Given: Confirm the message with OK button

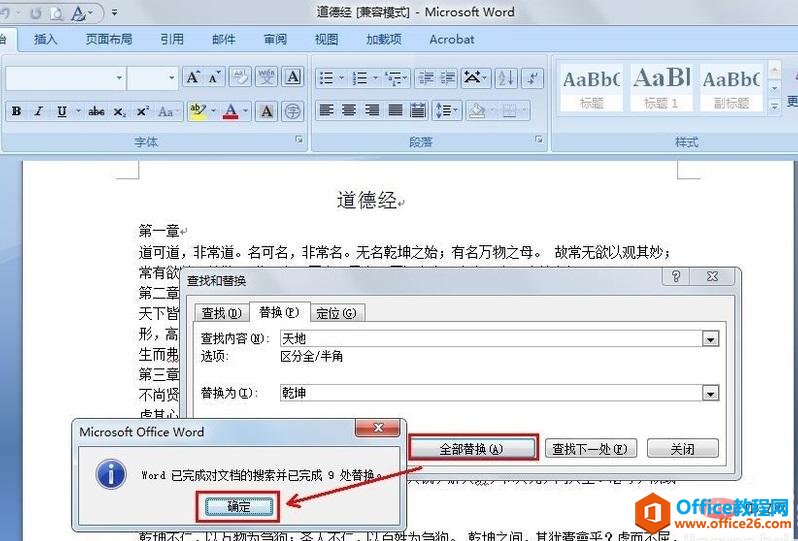Looking at the screenshot, I should (239, 506).
